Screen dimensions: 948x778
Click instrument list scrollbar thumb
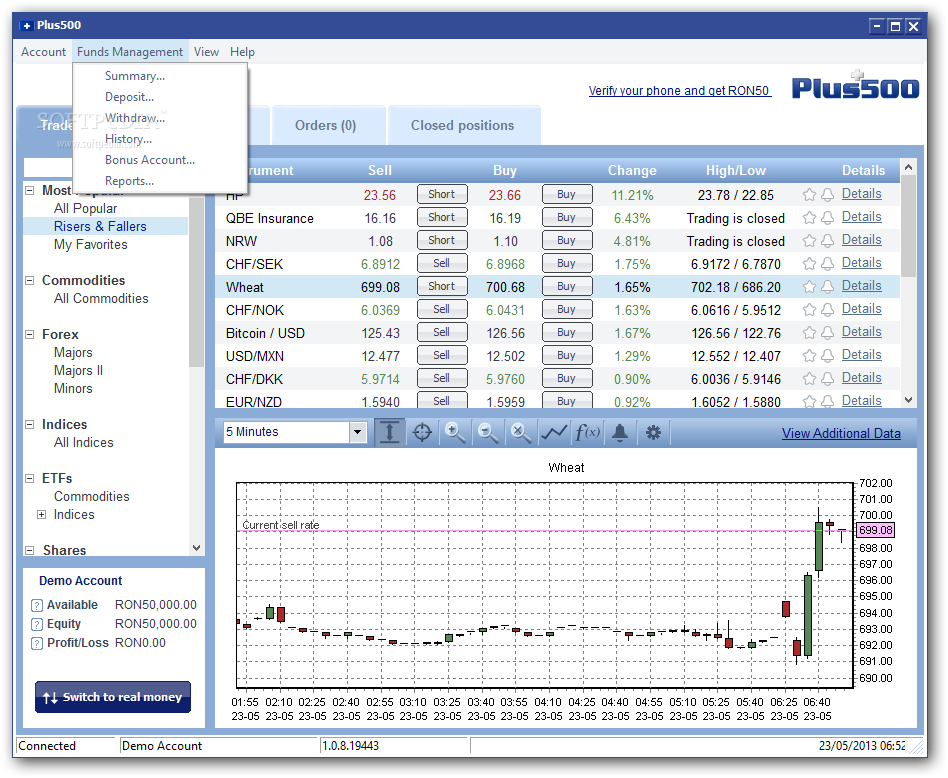pos(908,226)
